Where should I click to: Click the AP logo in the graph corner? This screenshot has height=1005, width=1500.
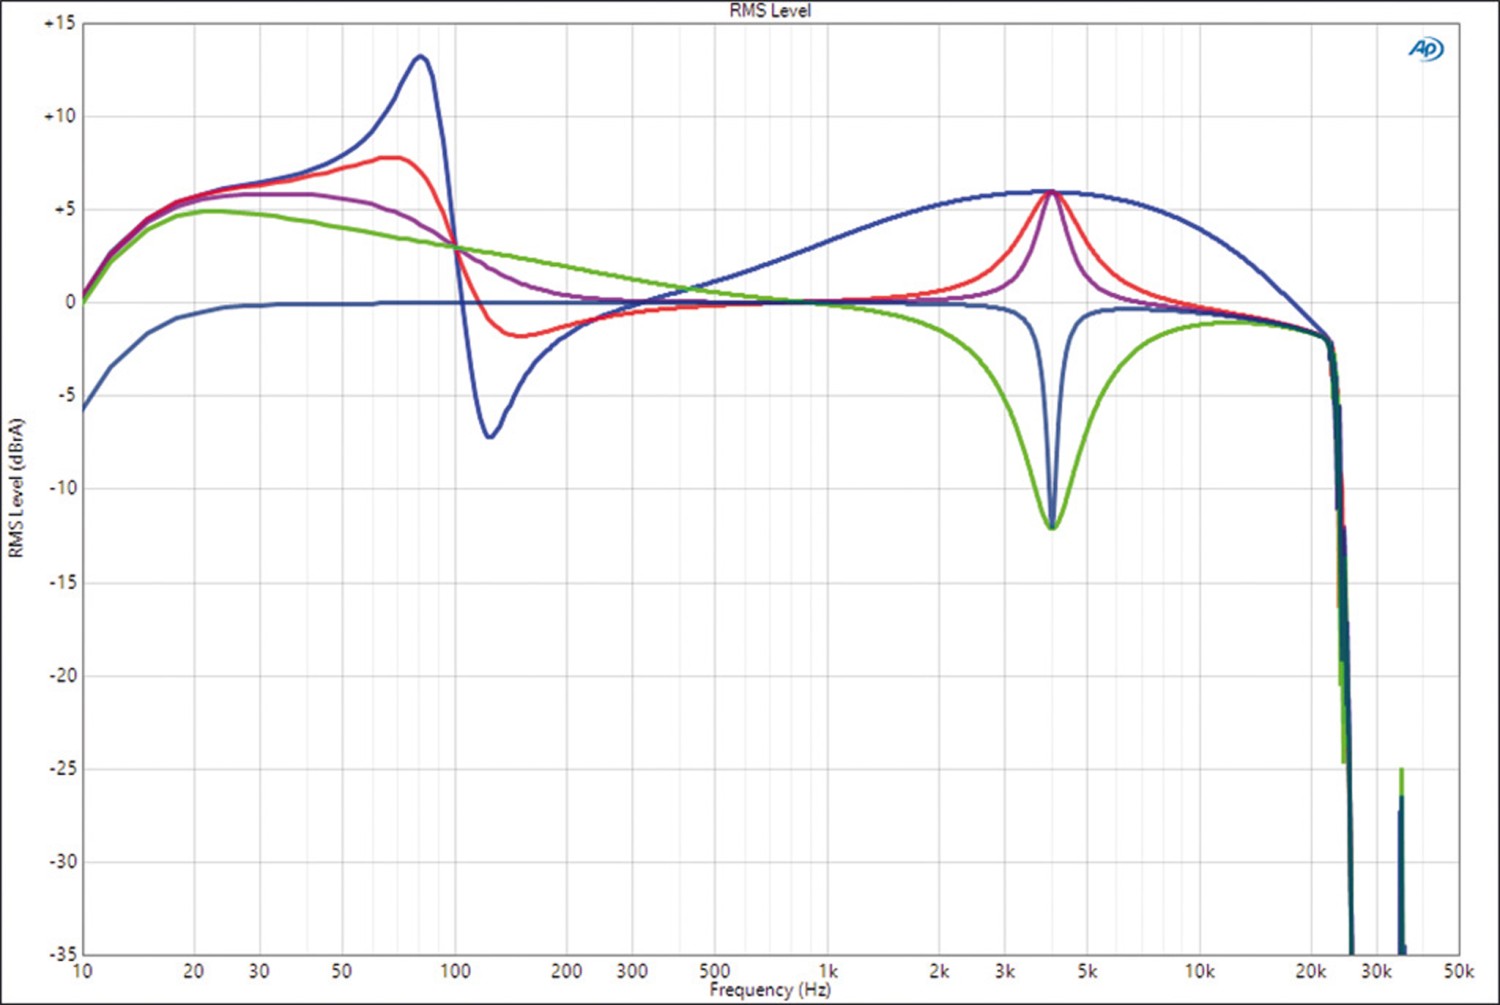[x=1426, y=49]
